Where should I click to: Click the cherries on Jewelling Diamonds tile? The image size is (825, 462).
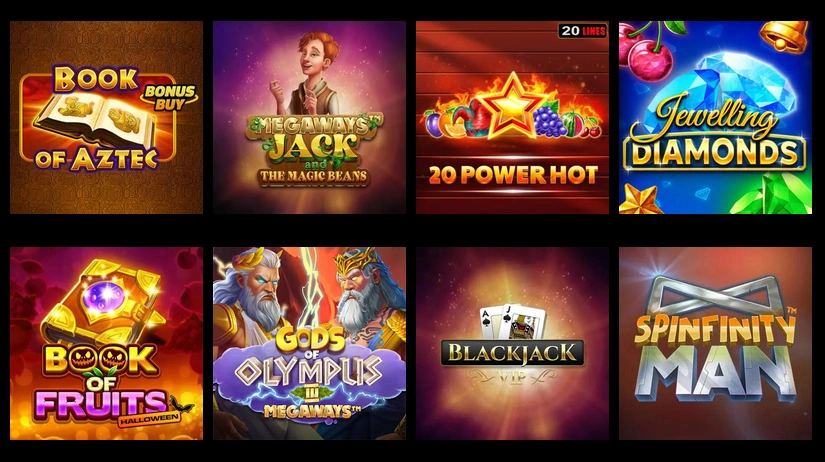coord(647,51)
